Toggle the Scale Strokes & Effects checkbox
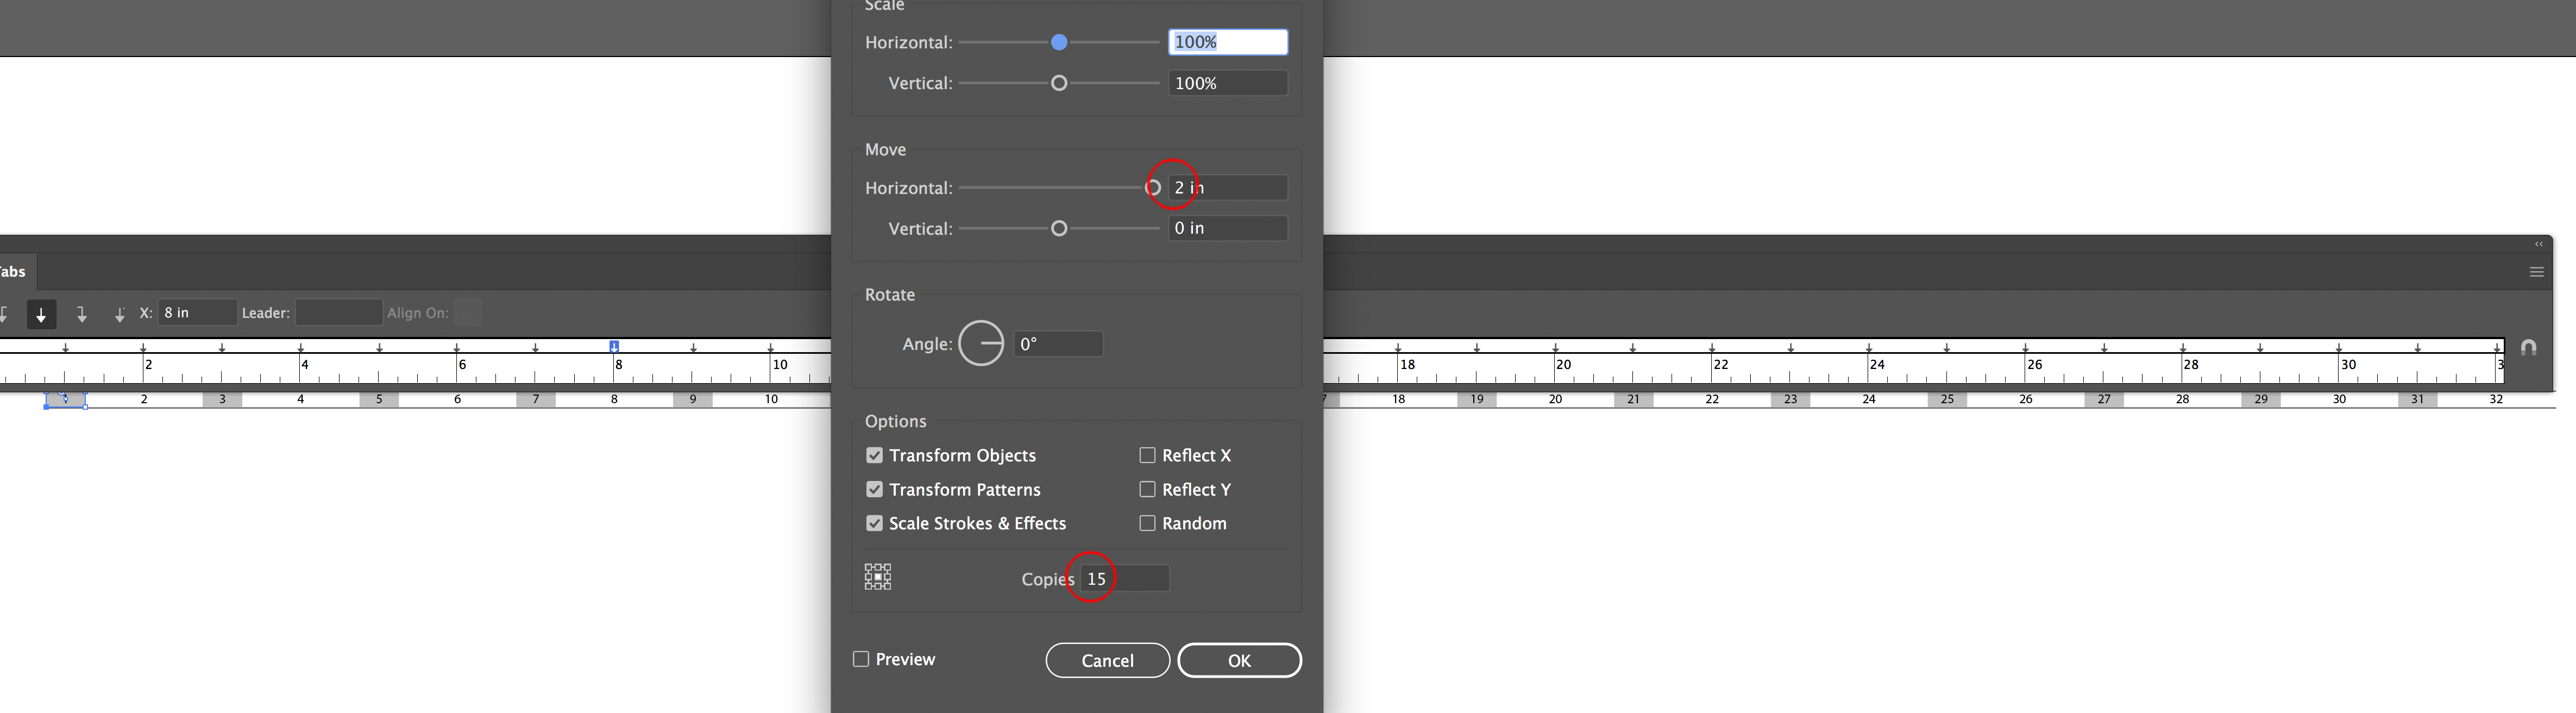2576x713 pixels. 875,524
